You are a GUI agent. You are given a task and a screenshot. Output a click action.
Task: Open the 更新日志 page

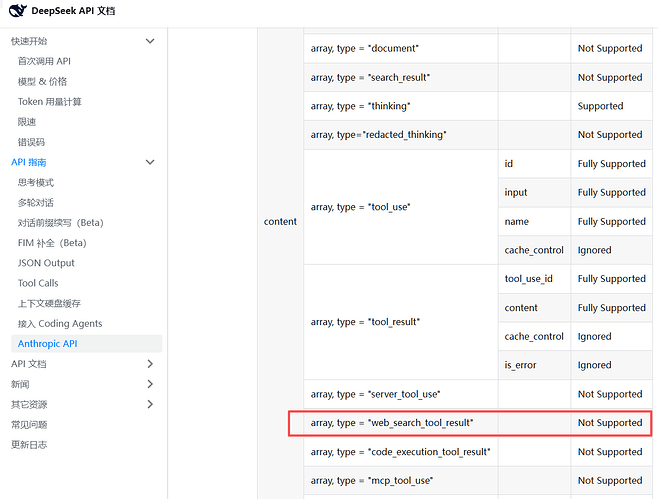[x=29, y=444]
